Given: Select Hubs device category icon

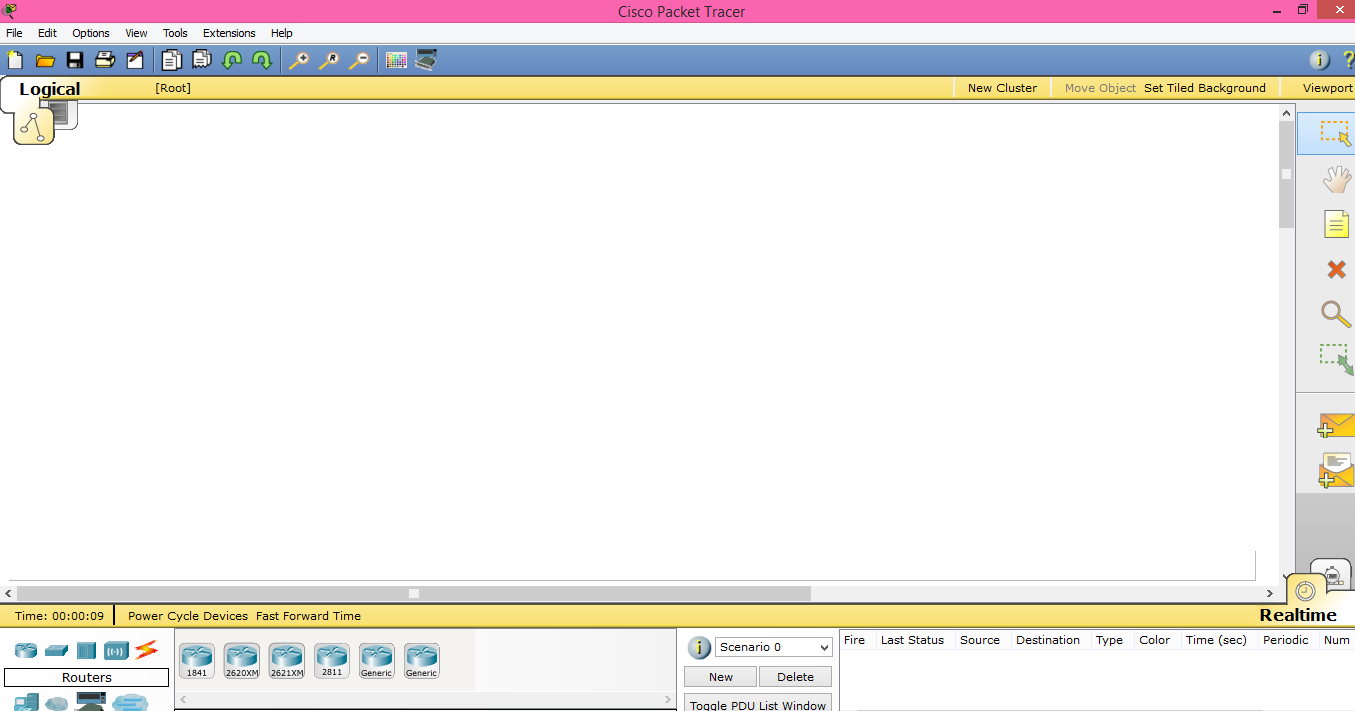Looking at the screenshot, I should point(86,651).
